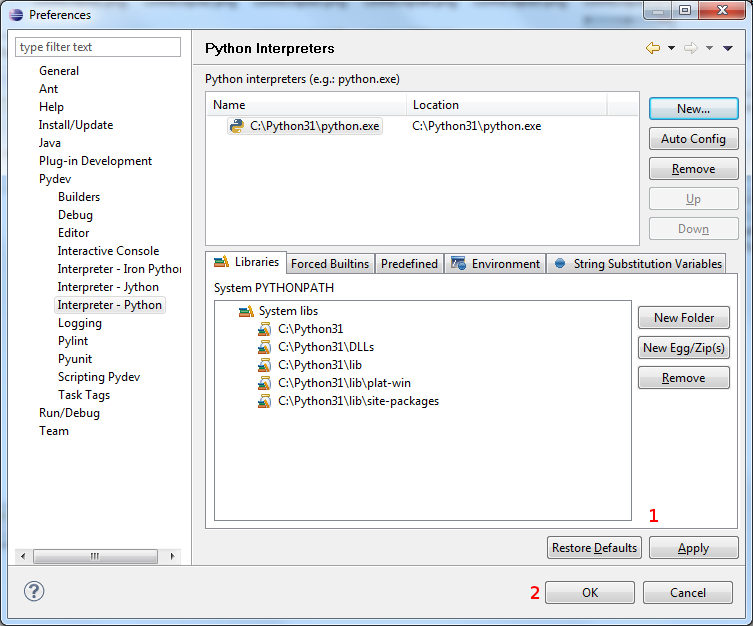Open Interactive Console preferences
Viewport: 753px width, 626px height.
pos(108,251)
